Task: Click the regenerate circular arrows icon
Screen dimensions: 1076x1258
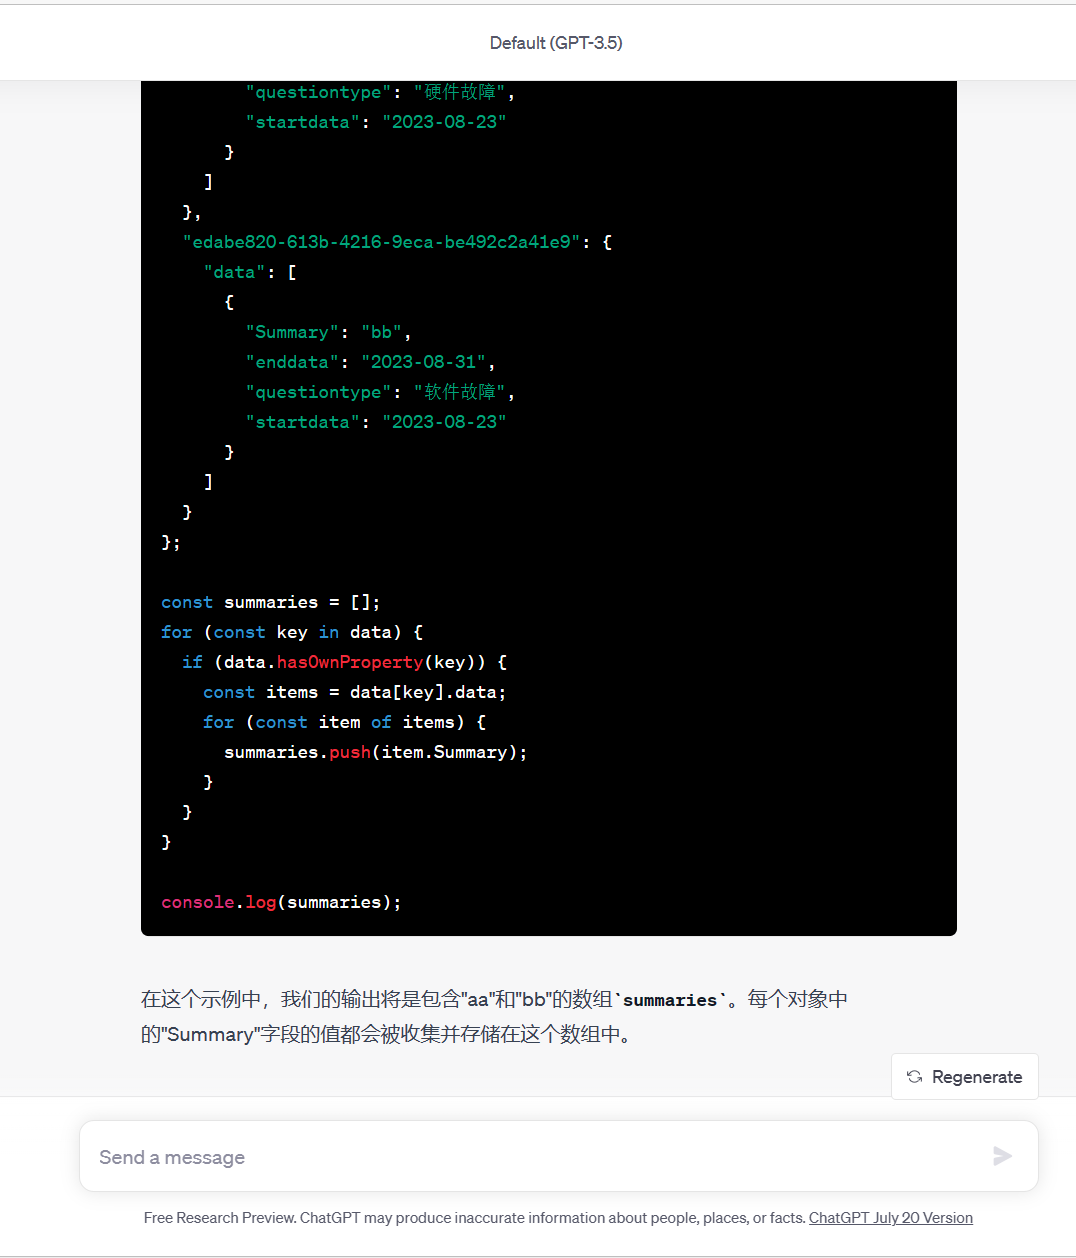Action: coord(914,1077)
